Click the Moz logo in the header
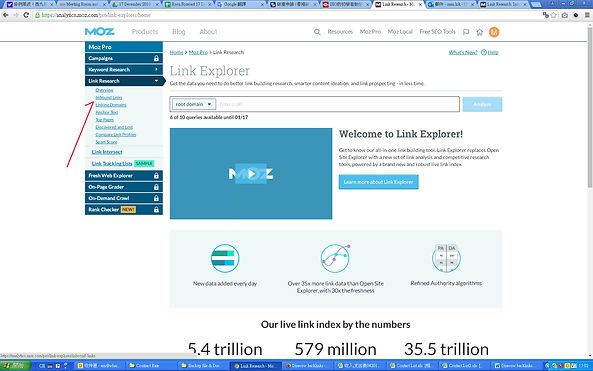 pos(99,32)
